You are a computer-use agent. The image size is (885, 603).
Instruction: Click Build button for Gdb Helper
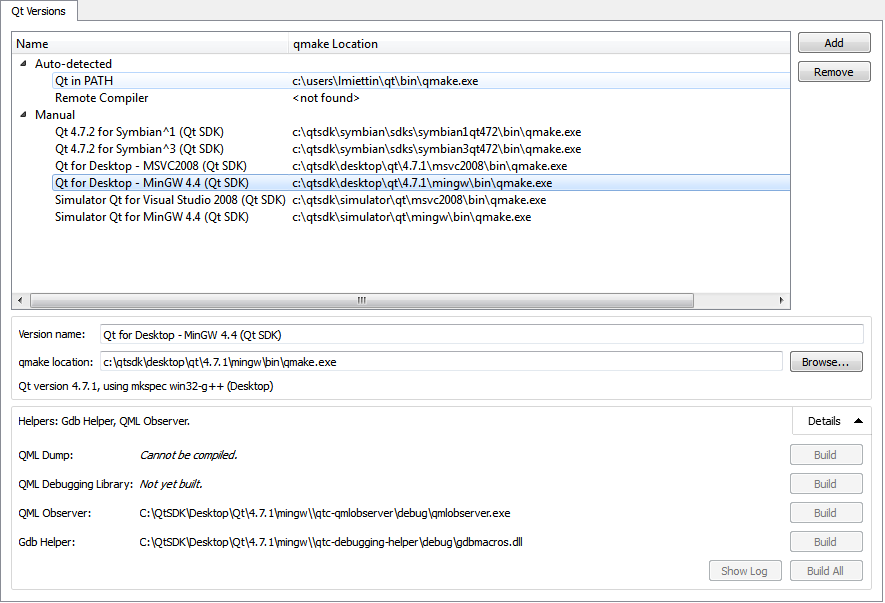point(826,541)
